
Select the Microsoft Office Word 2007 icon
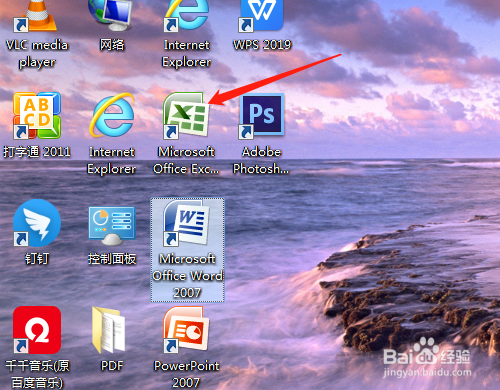[x=187, y=250]
